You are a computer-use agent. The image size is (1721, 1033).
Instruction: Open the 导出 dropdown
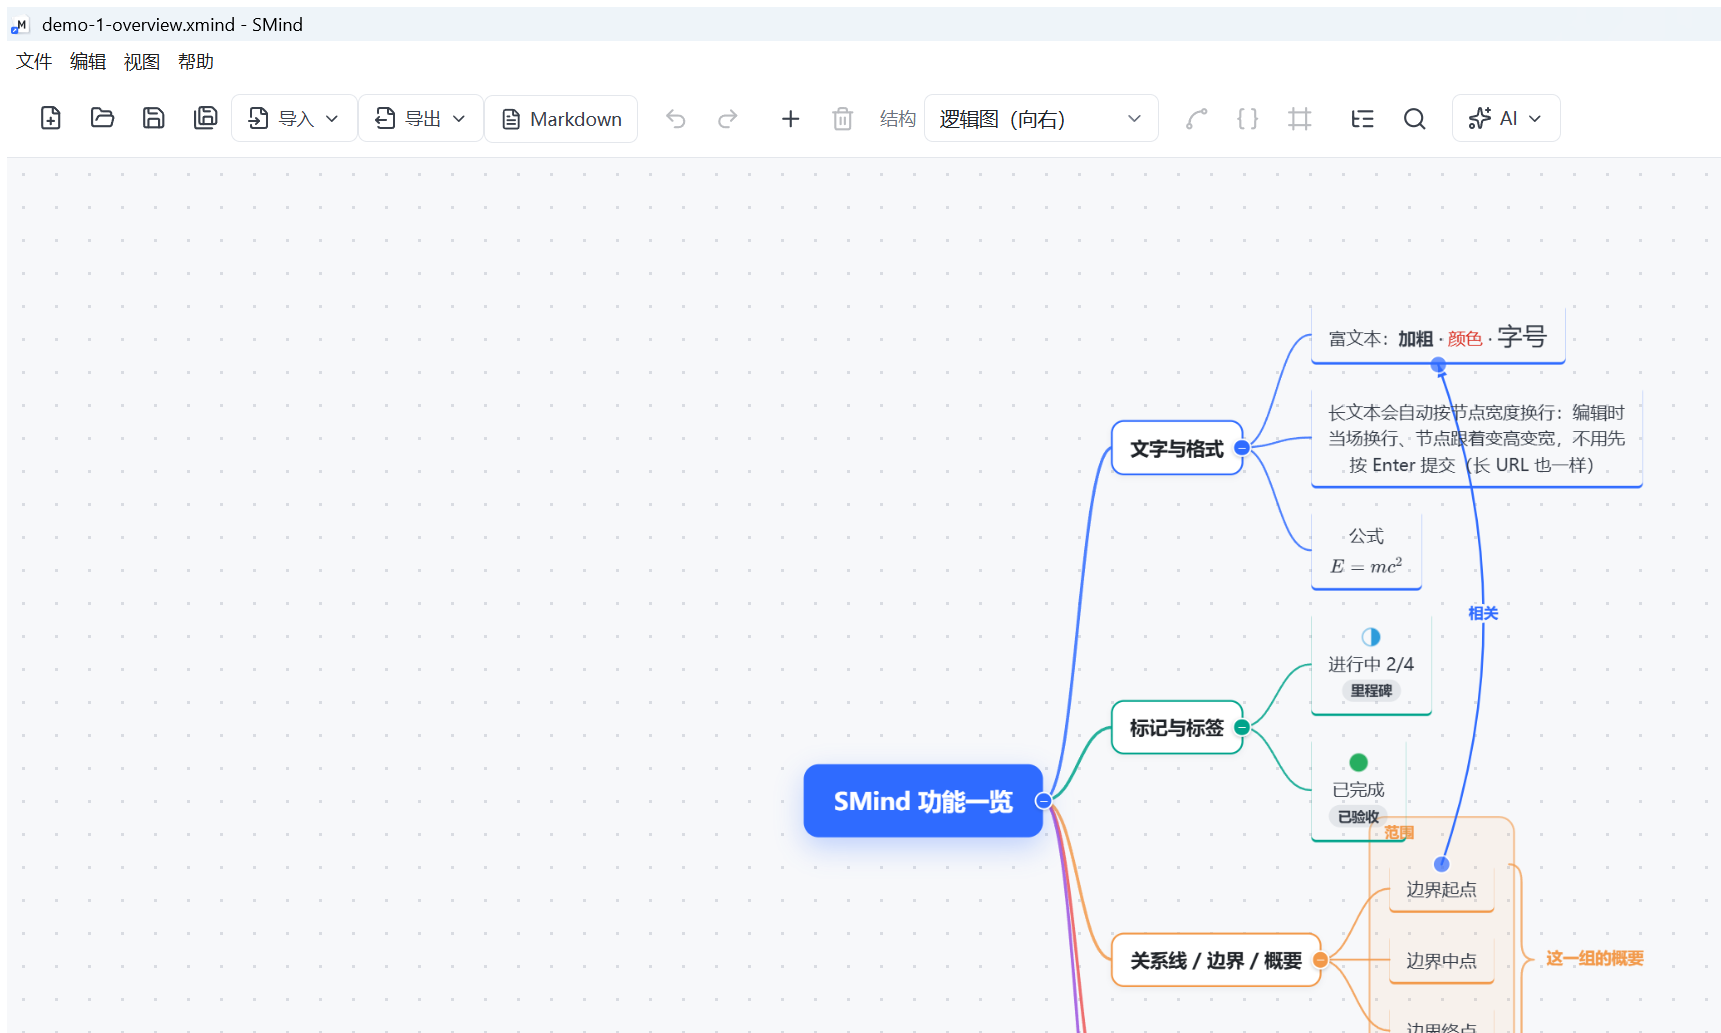pos(421,119)
